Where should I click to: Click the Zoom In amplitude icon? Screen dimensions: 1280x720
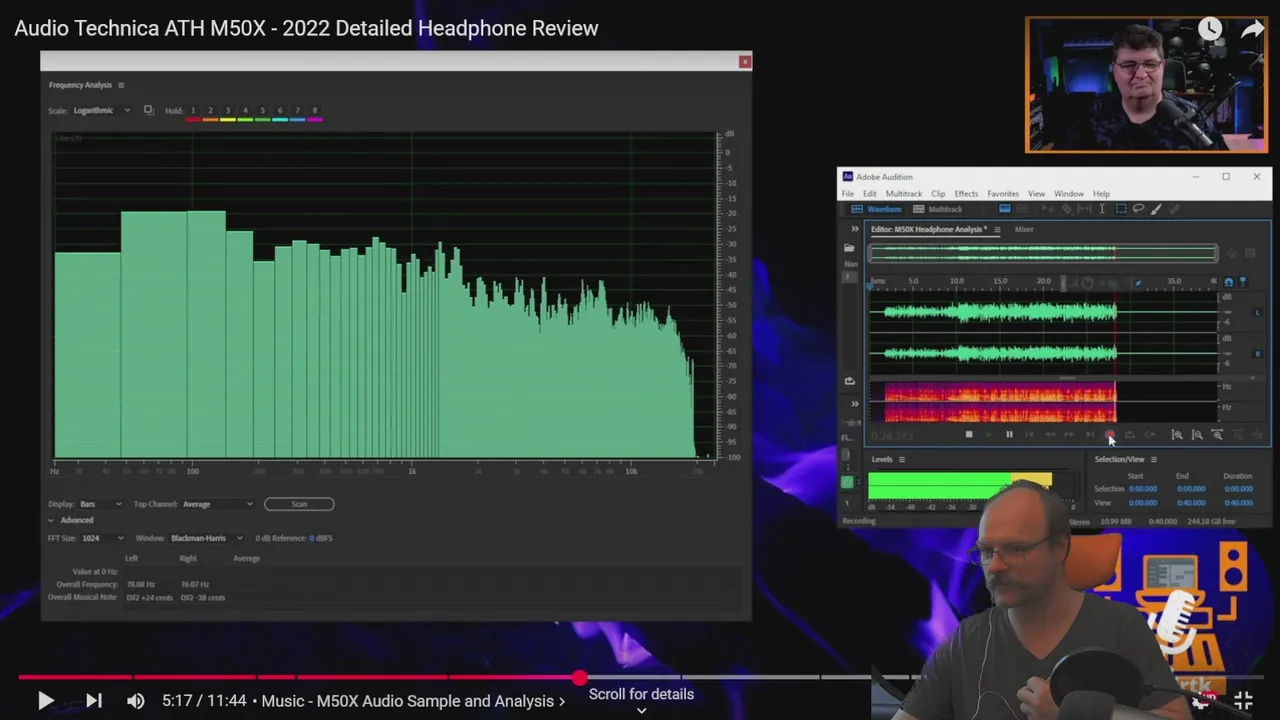tap(1177, 435)
